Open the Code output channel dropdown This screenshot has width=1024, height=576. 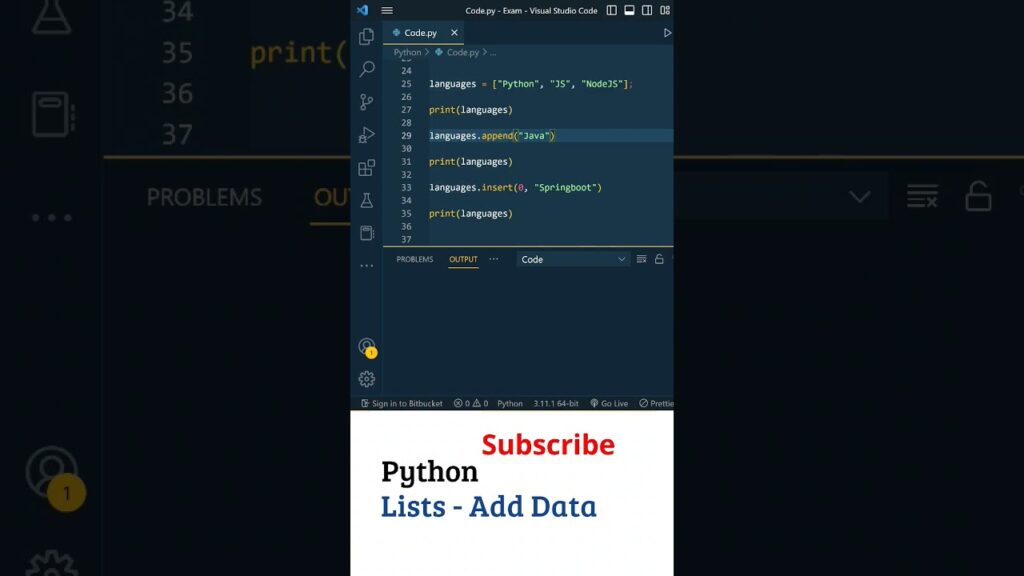pyautogui.click(x=573, y=259)
